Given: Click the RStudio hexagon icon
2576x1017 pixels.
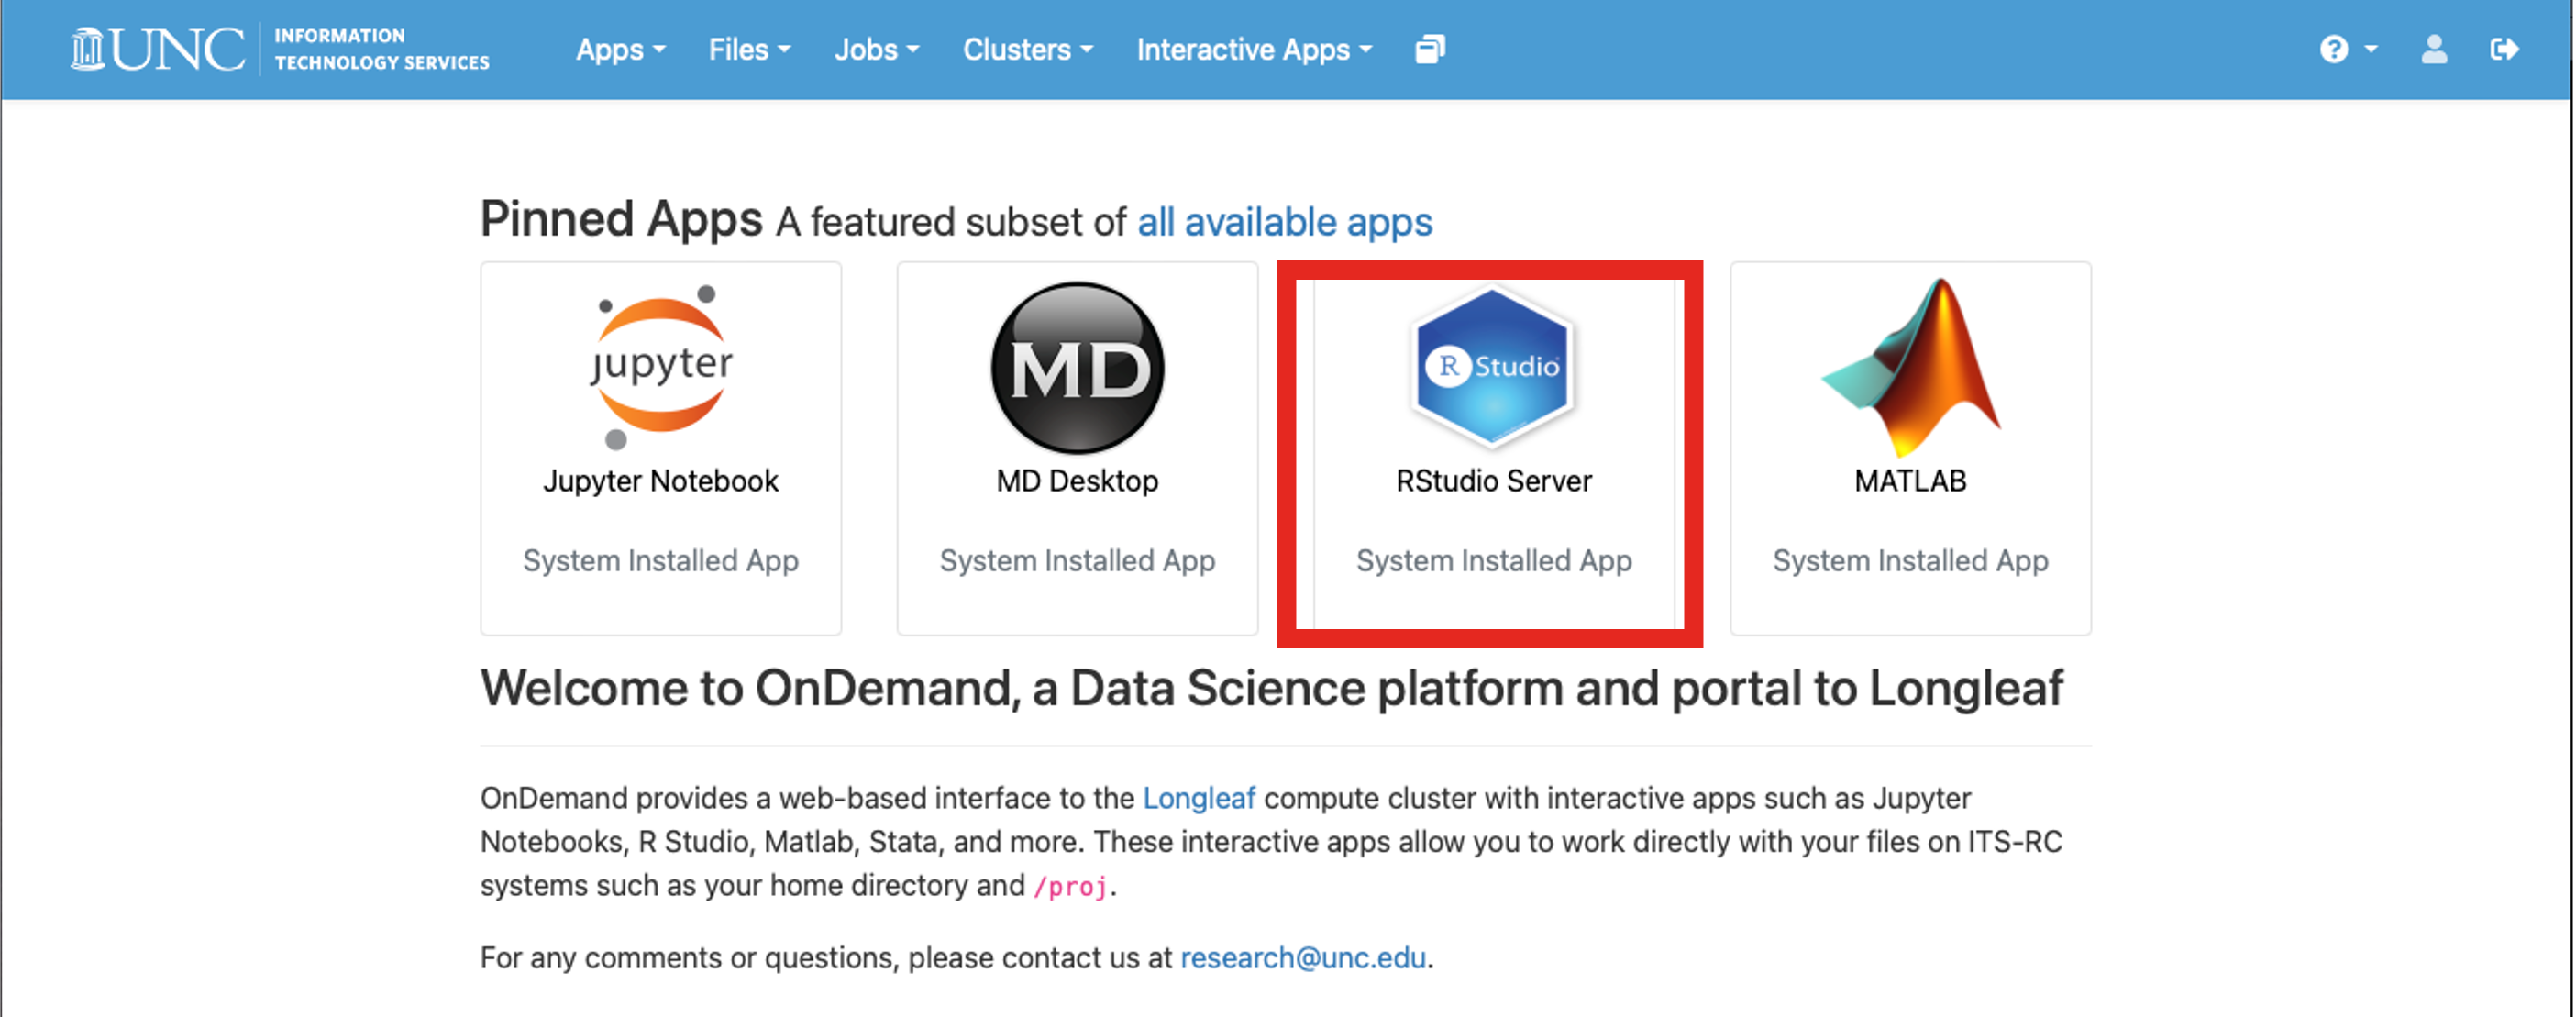Looking at the screenshot, I should [1493, 366].
